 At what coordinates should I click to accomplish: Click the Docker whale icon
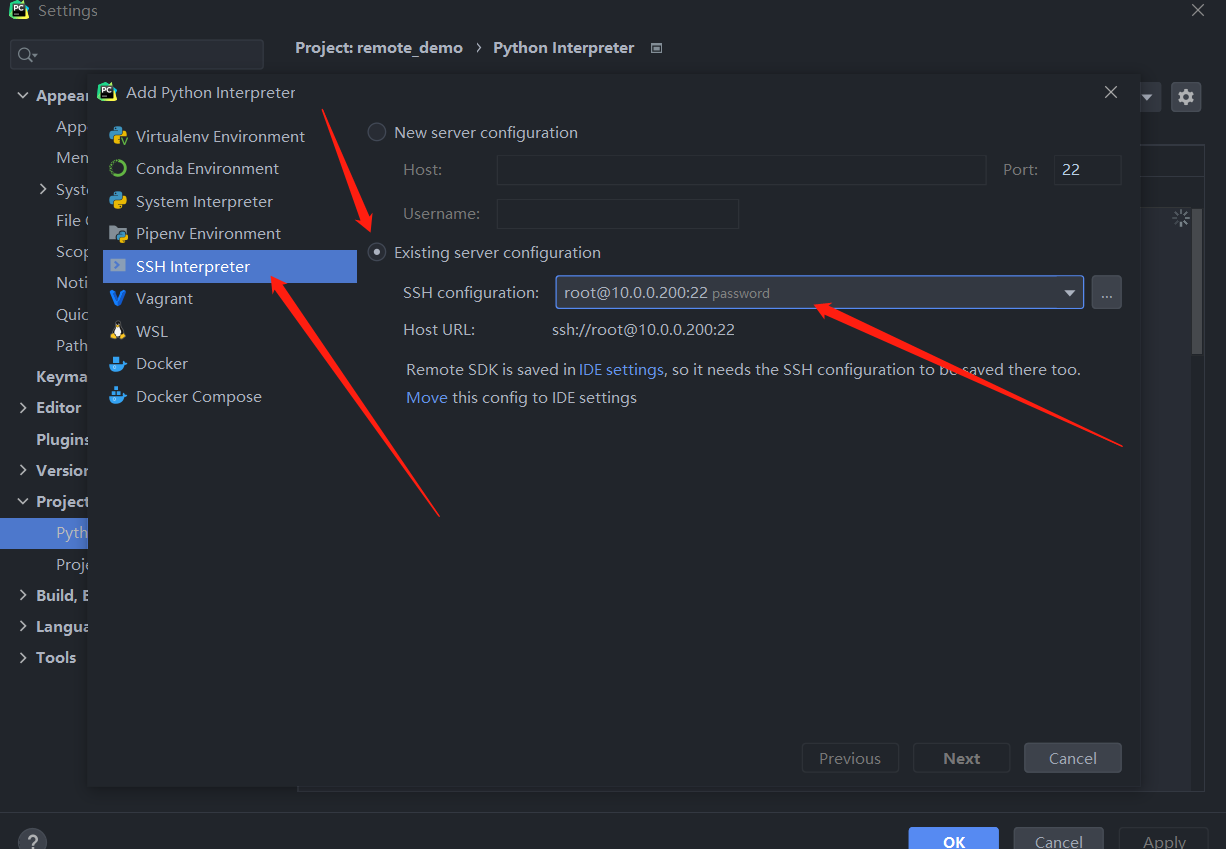[118, 363]
